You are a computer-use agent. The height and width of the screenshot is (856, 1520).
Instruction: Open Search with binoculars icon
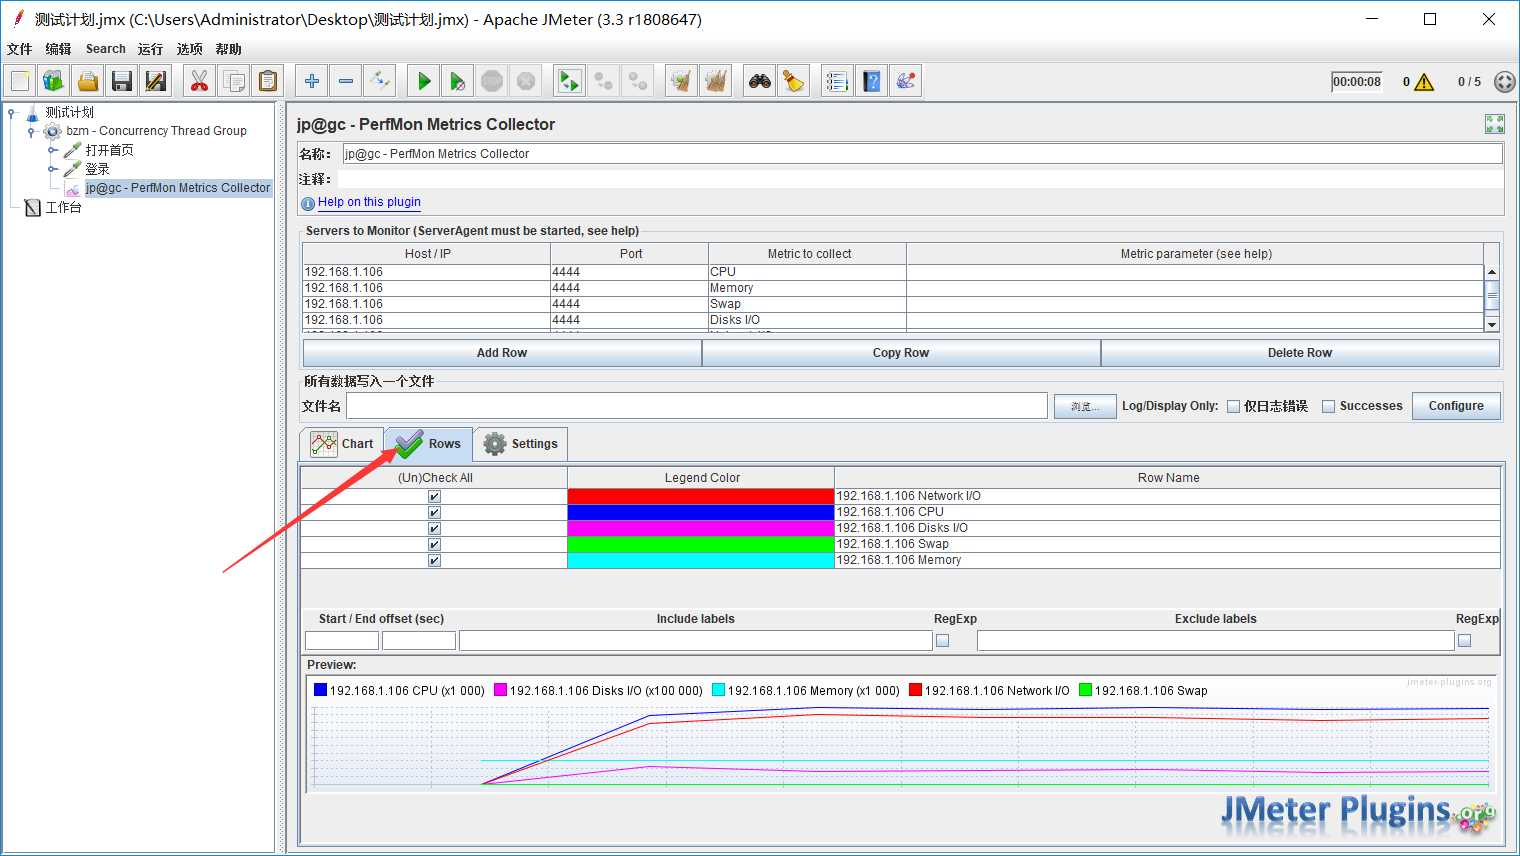tap(760, 81)
